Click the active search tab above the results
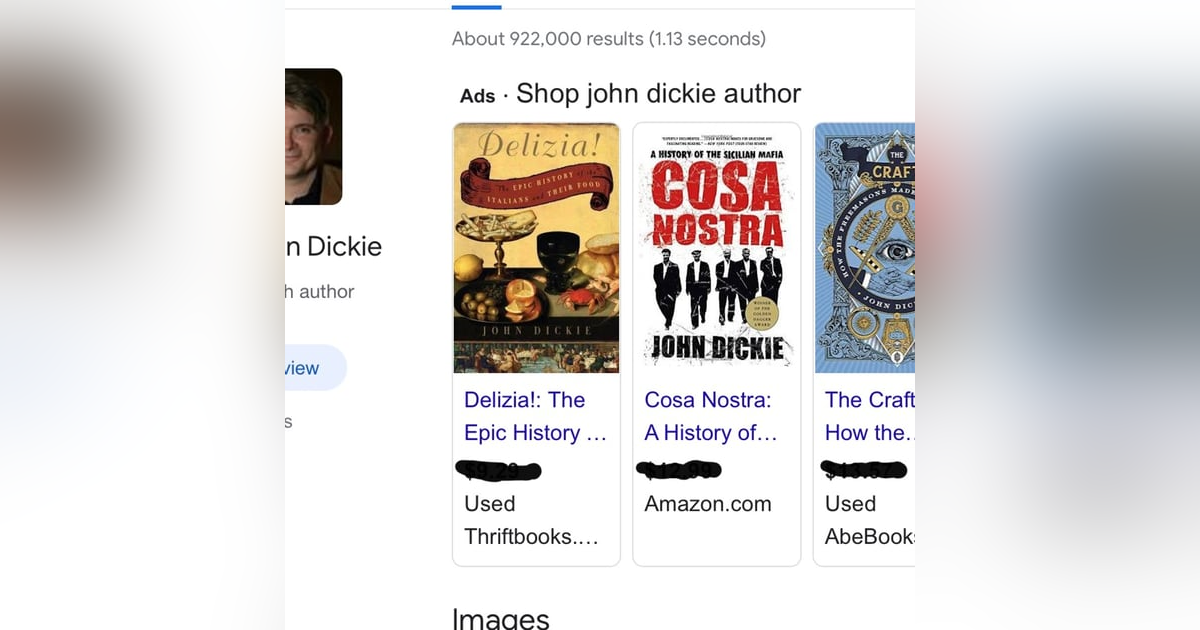 pyautogui.click(x=476, y=4)
